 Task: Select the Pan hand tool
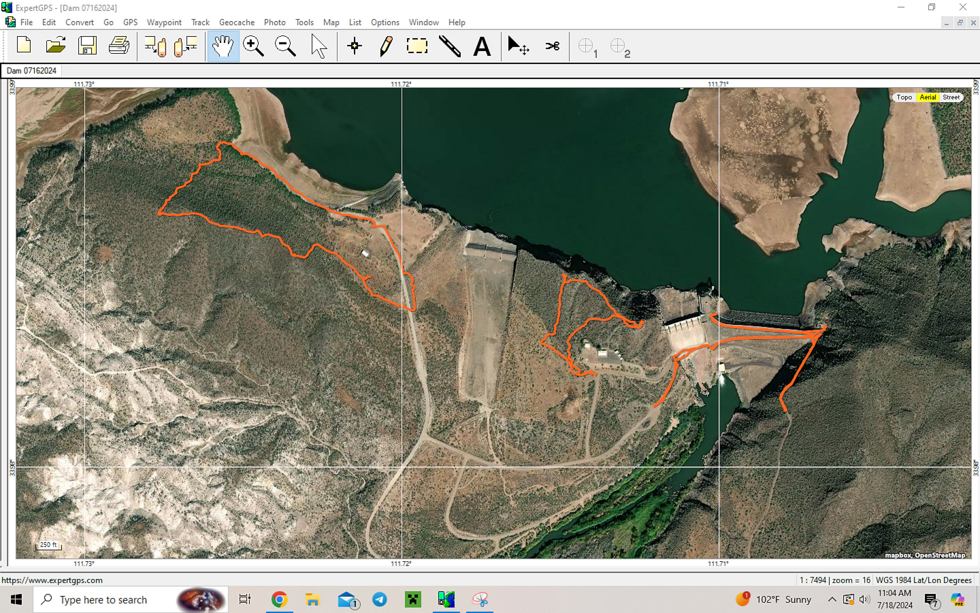tap(223, 46)
